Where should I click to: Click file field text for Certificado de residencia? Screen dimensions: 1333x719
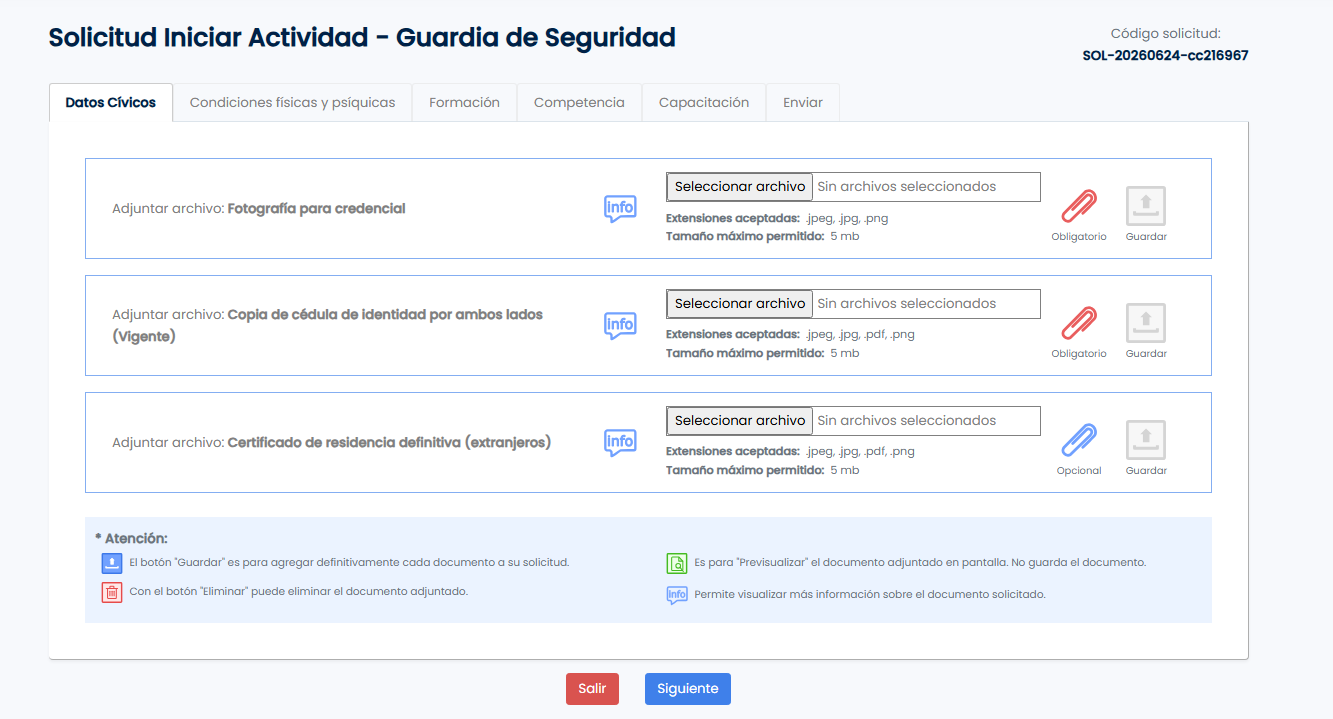point(907,421)
